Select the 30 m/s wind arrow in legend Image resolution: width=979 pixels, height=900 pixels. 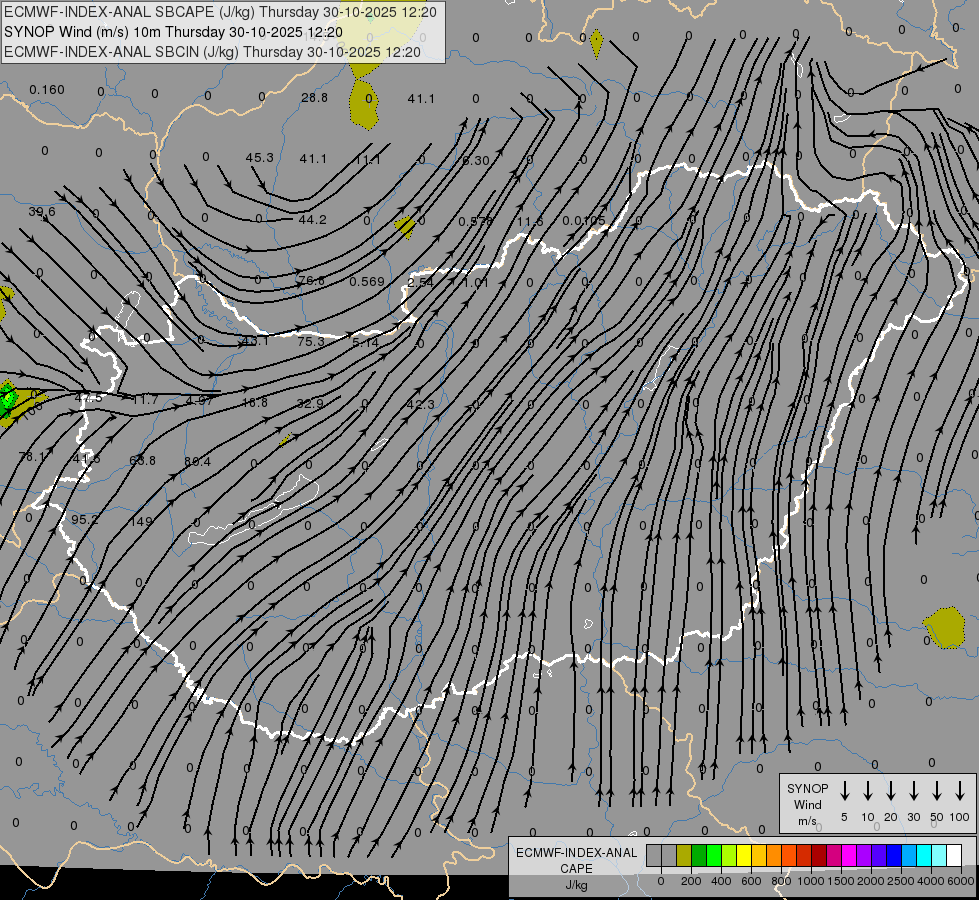[x=913, y=791]
